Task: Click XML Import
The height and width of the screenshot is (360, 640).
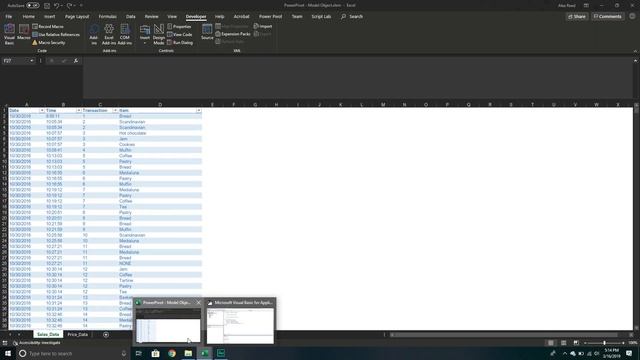Action: click(x=263, y=26)
